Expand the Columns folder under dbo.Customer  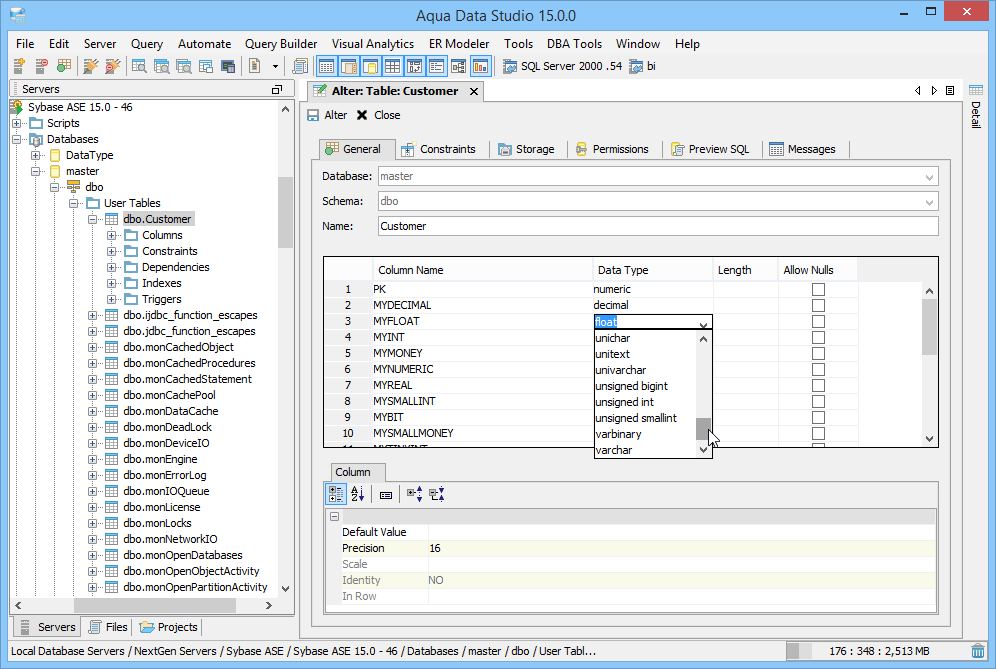(112, 235)
